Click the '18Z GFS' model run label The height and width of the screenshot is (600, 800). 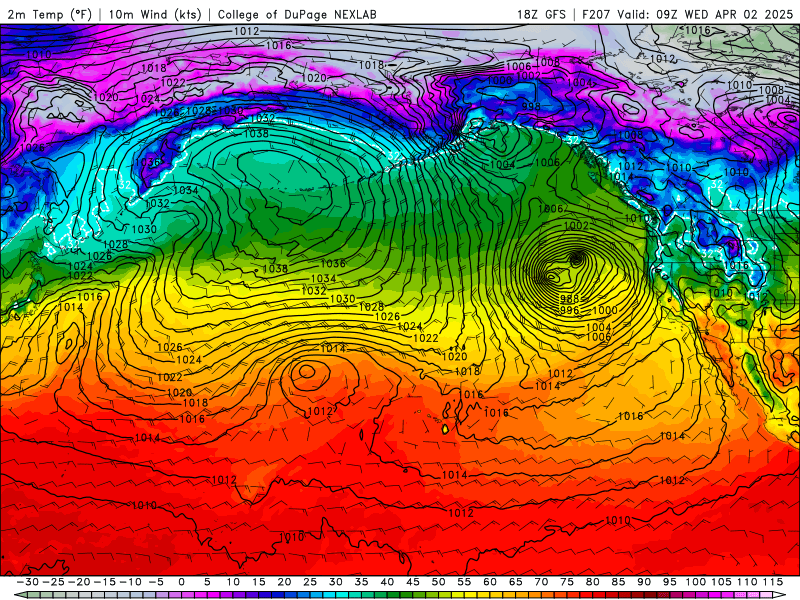(541, 14)
